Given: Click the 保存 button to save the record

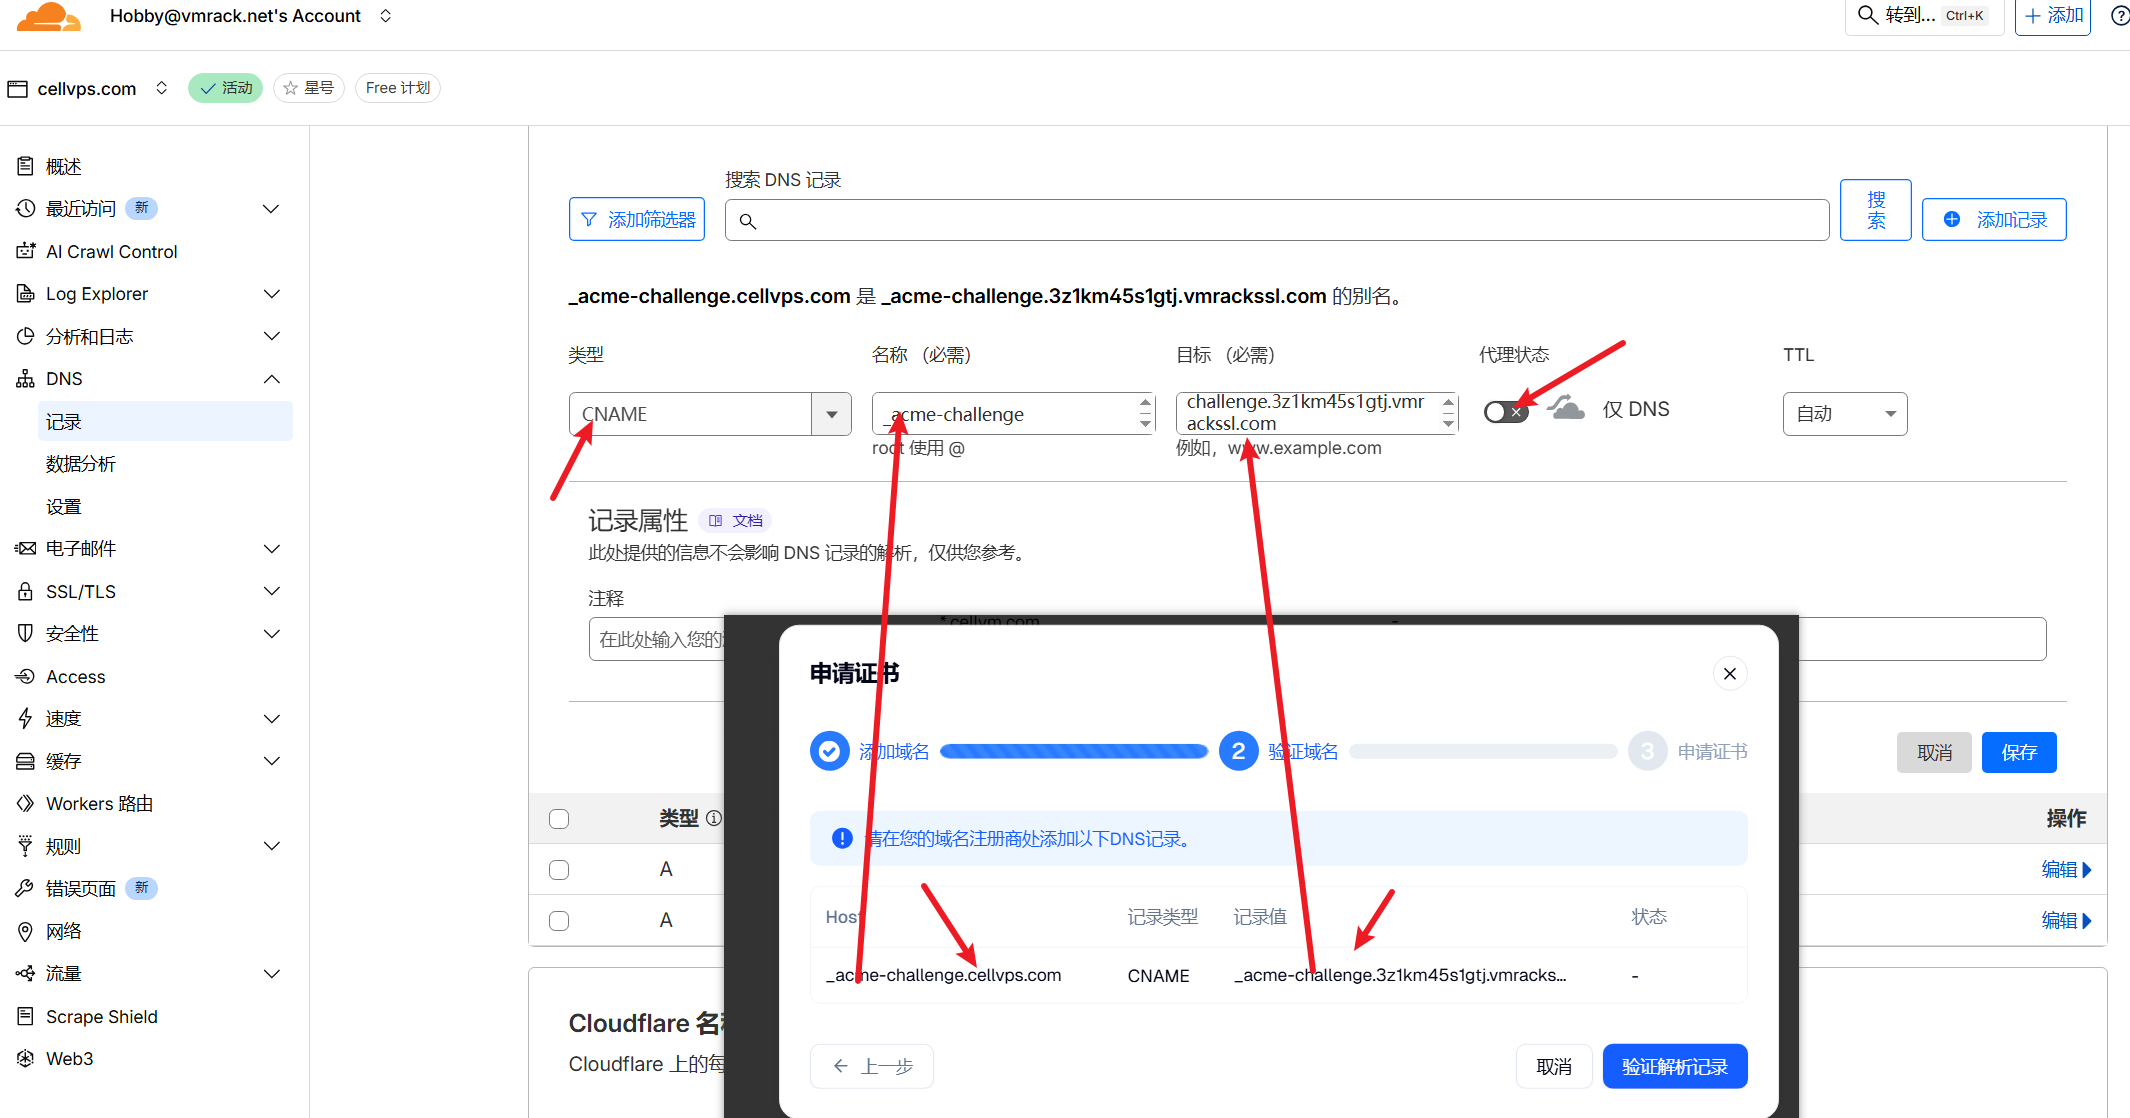Looking at the screenshot, I should pos(2018,752).
